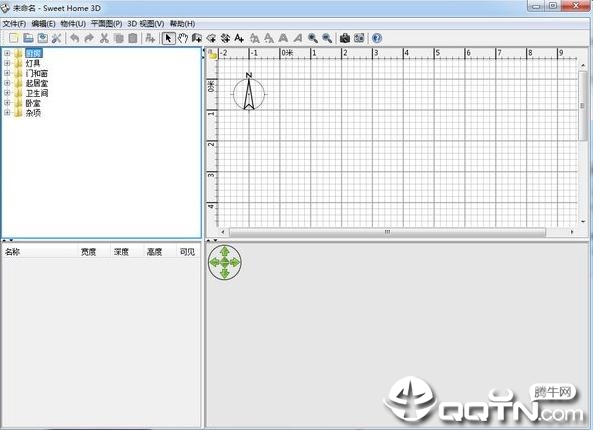Screen dimensions: 593x430
Task: Choose the Create walls tool
Action: pyautogui.click(x=197, y=38)
